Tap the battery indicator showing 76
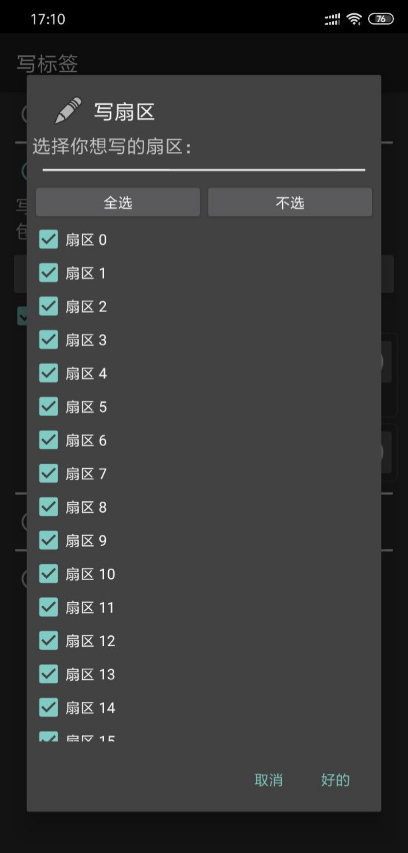Screen dimensions: 408x853 (381, 19)
